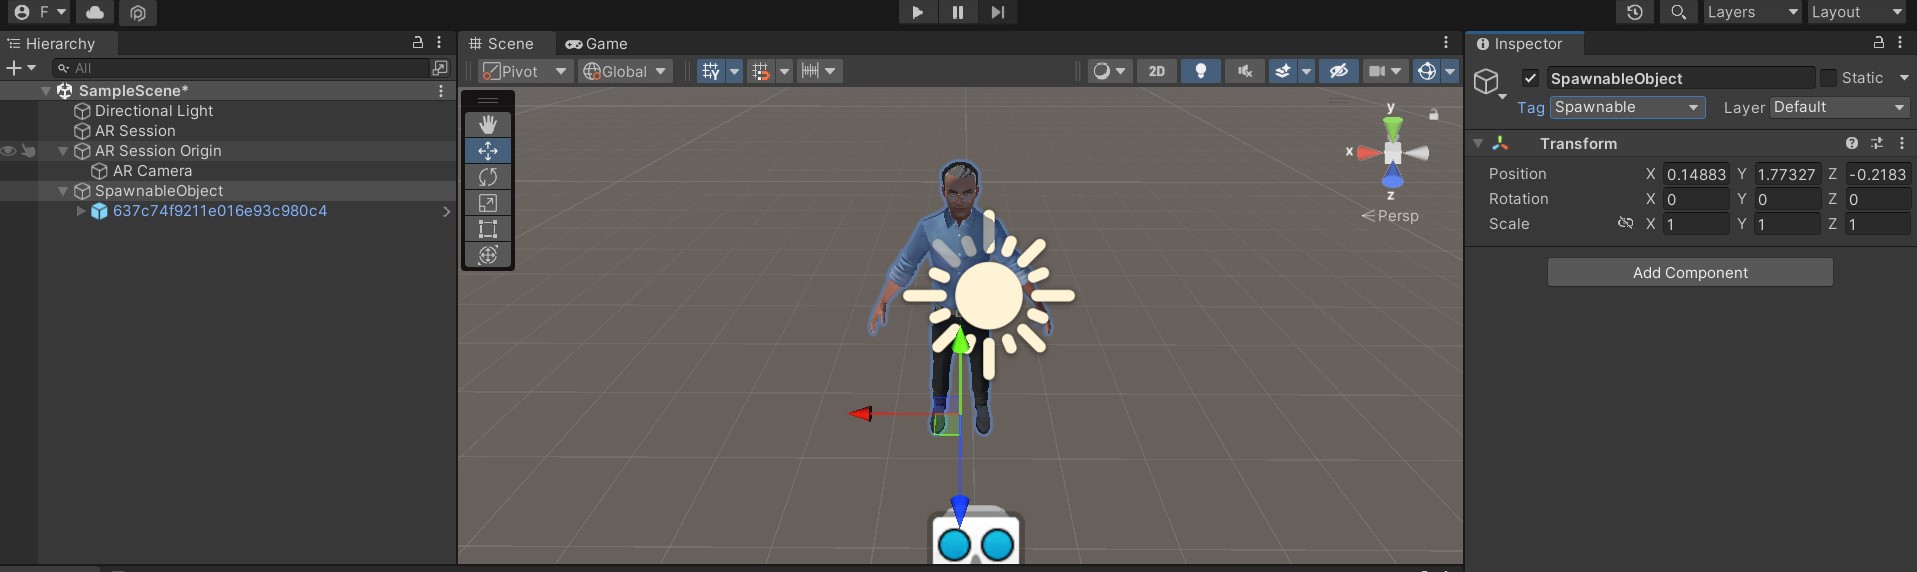Select the Rotate tool
This screenshot has width=1917, height=572.
(488, 177)
